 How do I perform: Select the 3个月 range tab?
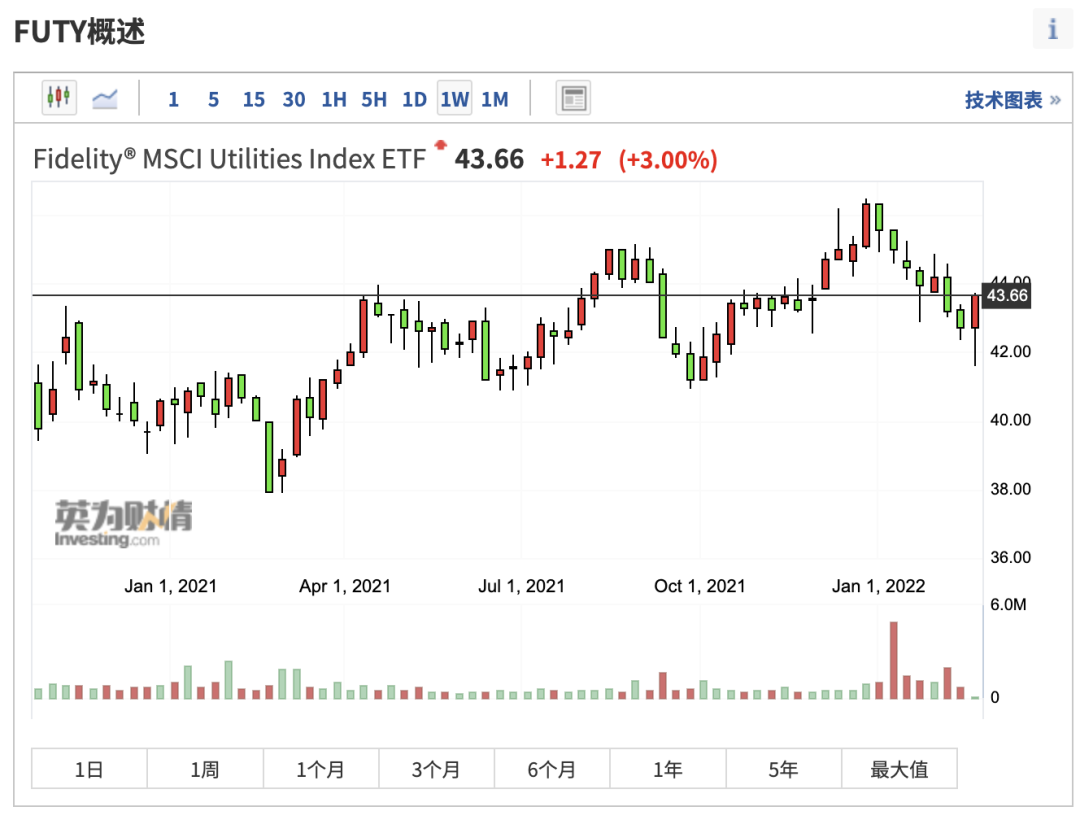coord(436,768)
